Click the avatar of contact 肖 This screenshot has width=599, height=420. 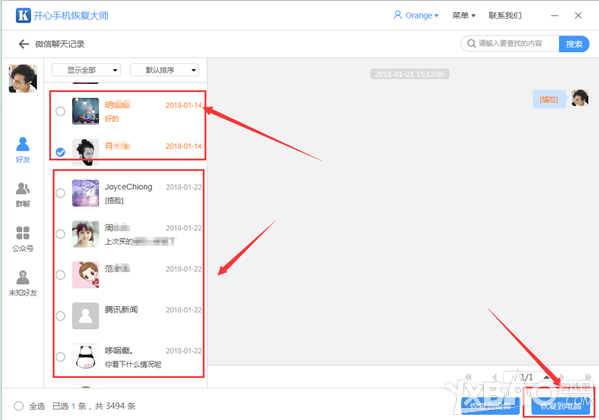pyautogui.click(x=86, y=152)
